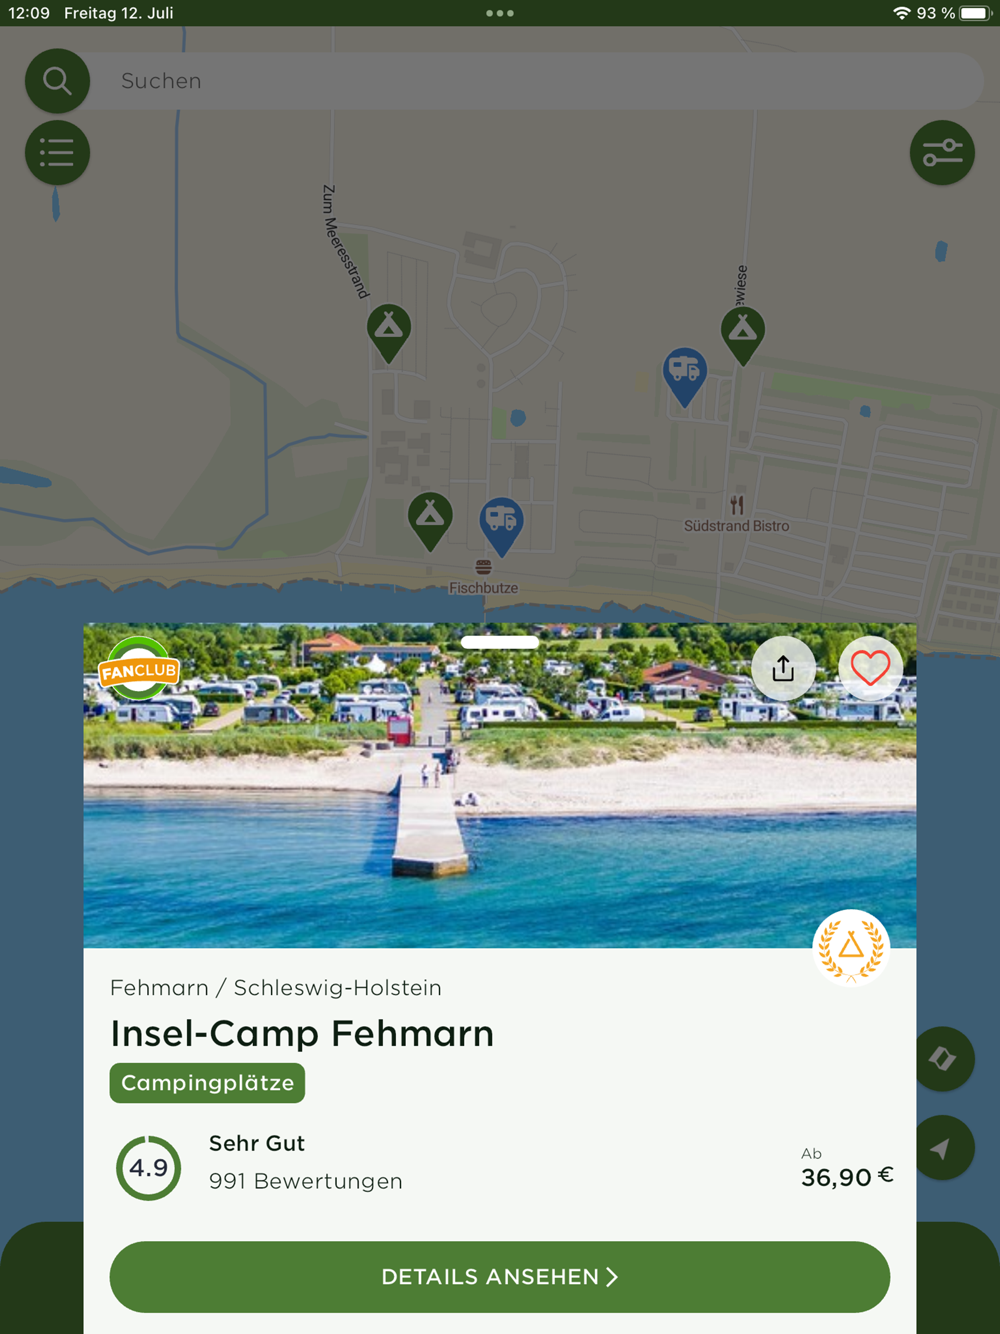Image resolution: width=1000 pixels, height=1334 pixels.
Task: Click the Suchen search field
Action: pos(535,81)
